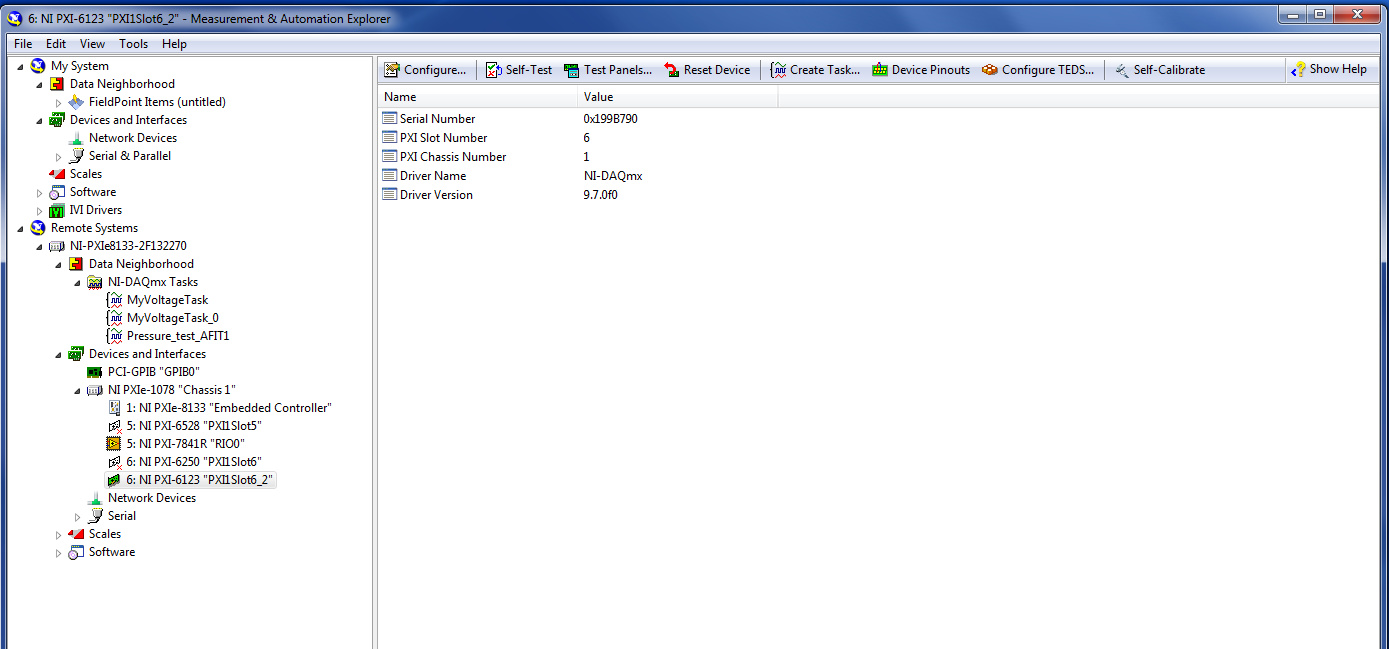Click serial number value 0x199B790

pyautogui.click(x=611, y=119)
